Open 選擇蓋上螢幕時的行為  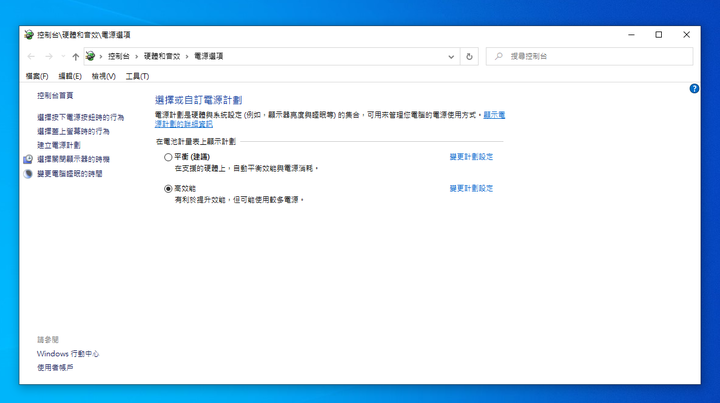tap(73, 131)
